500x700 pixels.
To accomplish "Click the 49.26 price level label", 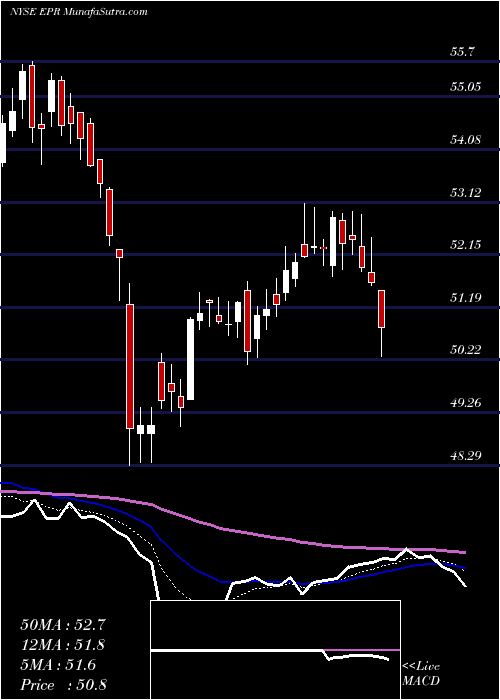I will (466, 403).
